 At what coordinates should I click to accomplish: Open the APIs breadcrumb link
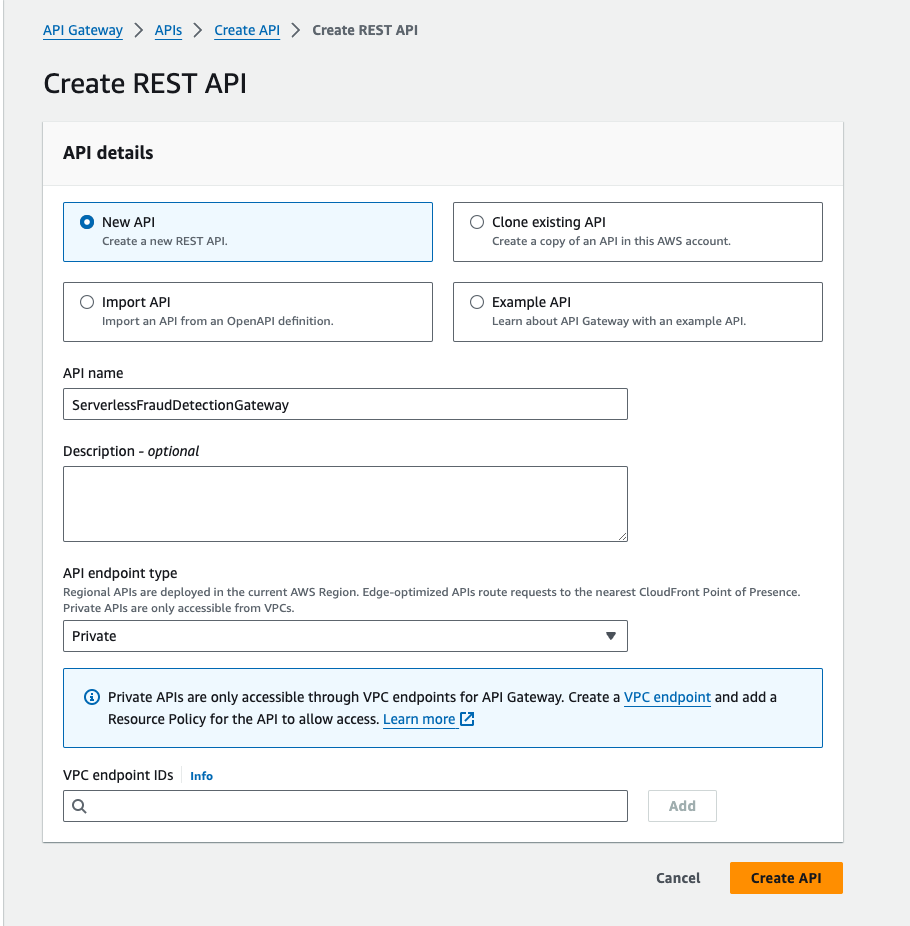(167, 30)
